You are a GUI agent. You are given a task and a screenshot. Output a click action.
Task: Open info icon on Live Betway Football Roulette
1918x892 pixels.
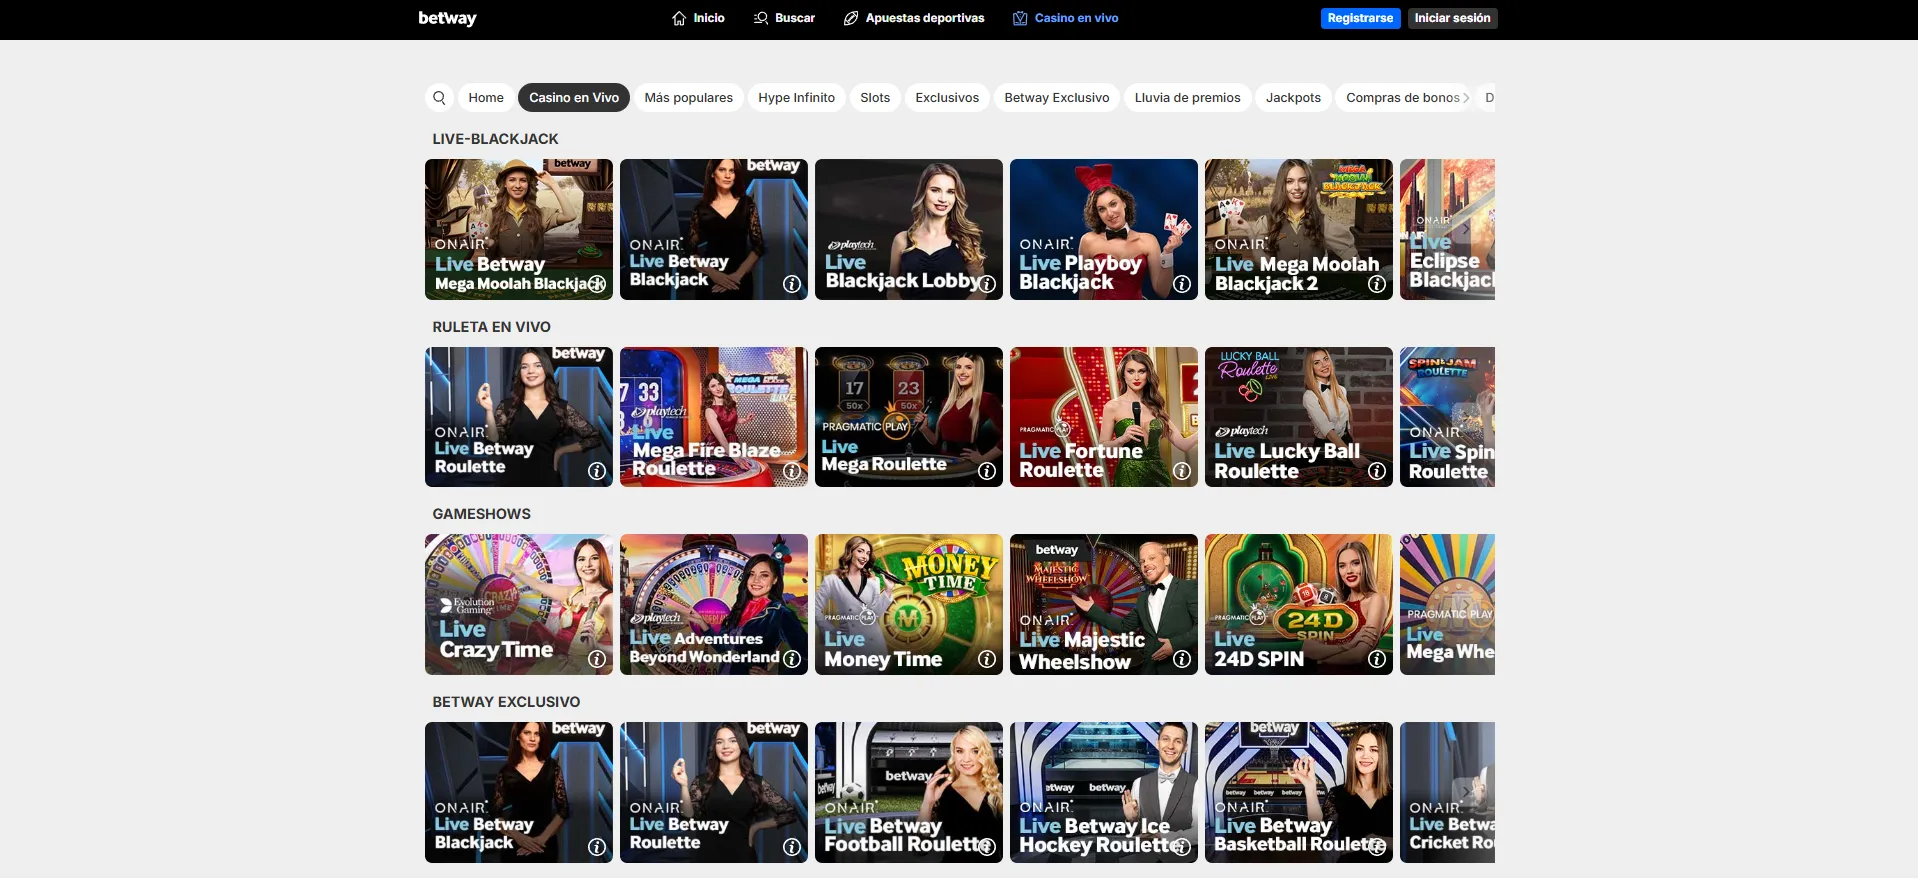click(x=987, y=847)
